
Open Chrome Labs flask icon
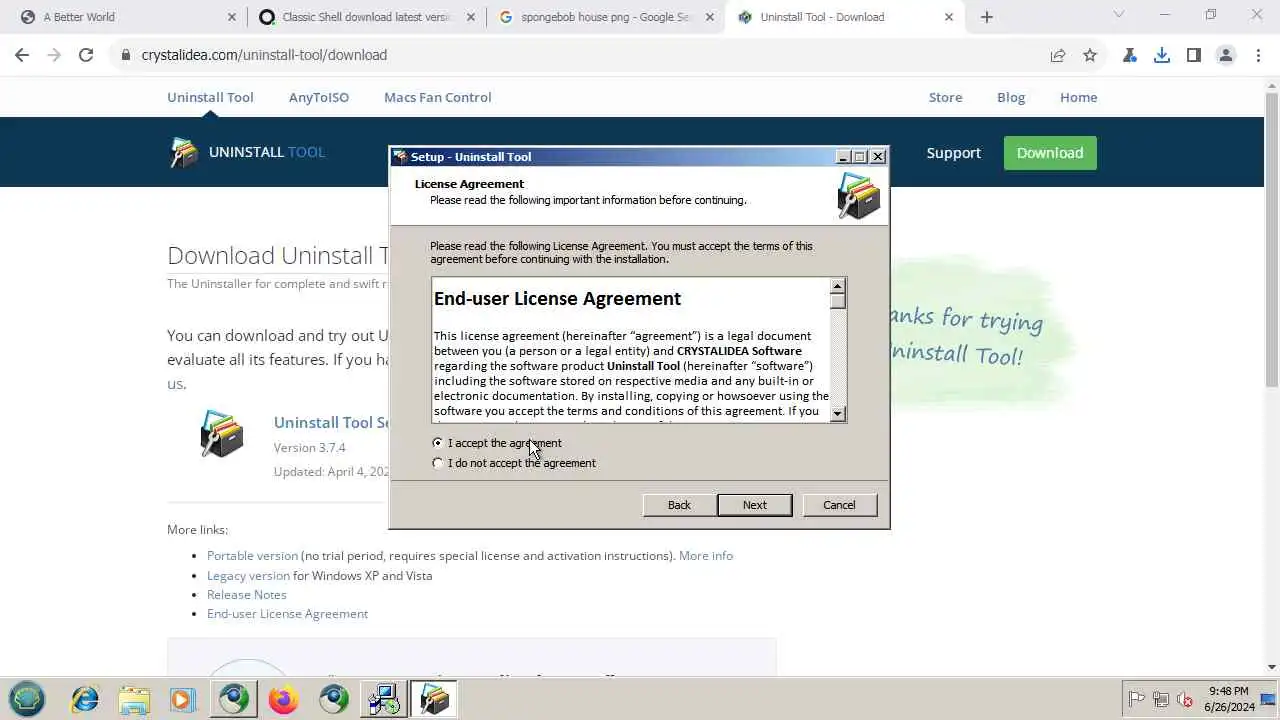1130,55
